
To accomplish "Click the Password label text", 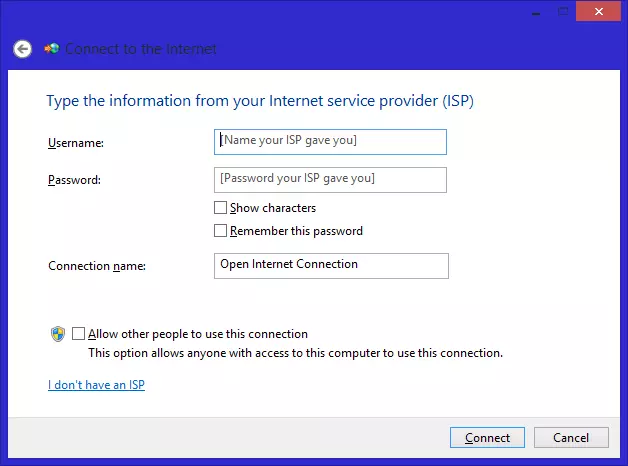I will 75,180.
